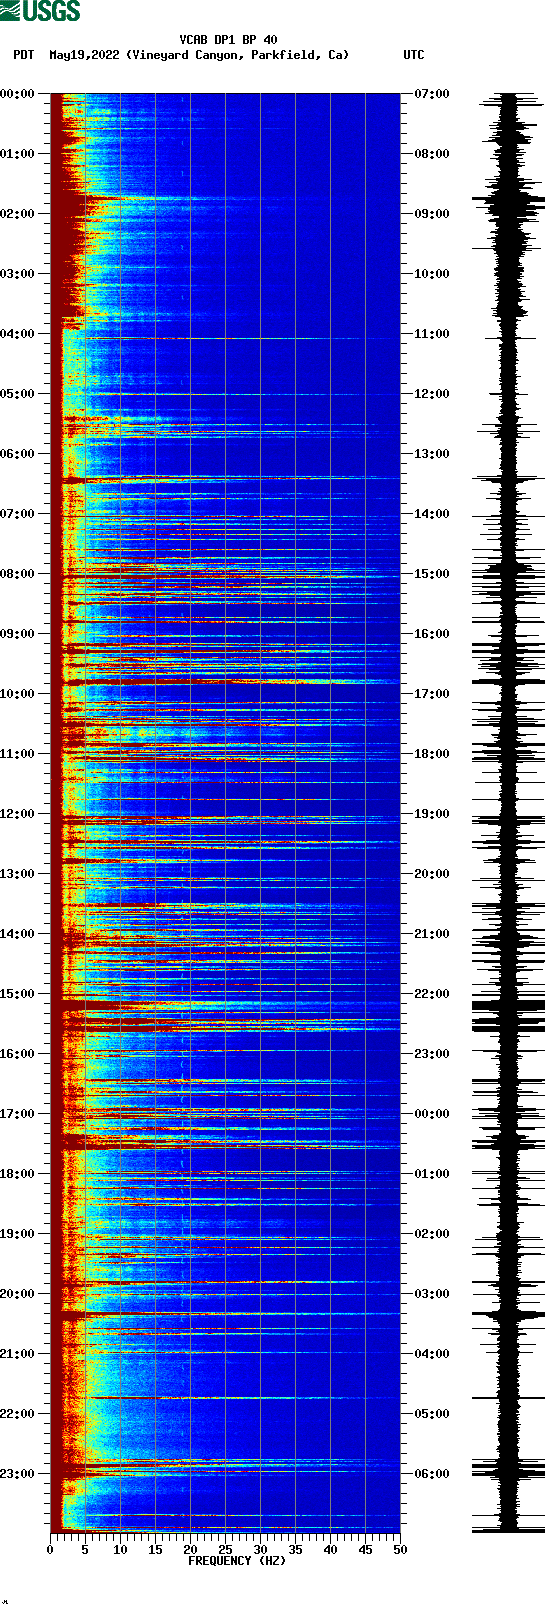Screen dimensions: 552x1613
Task: Click the '20:00' PDT time label
Action: [18, 1294]
